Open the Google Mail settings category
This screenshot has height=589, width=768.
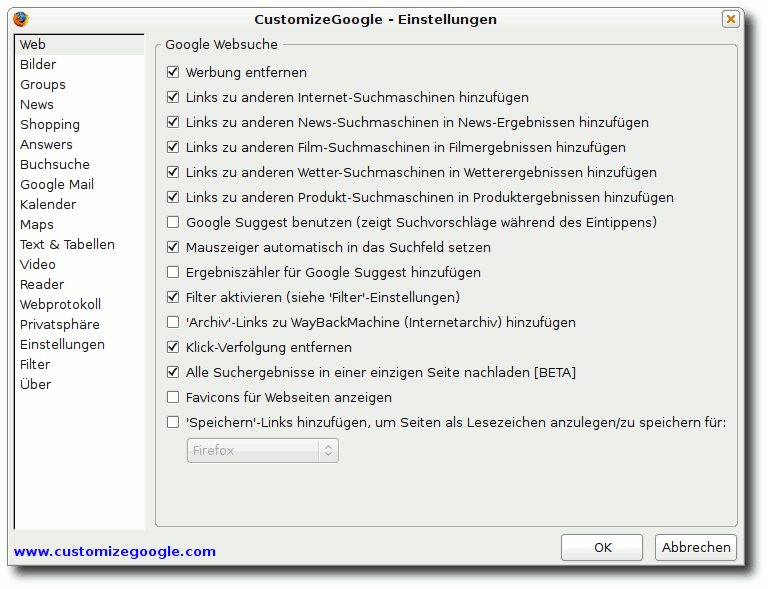(x=80, y=185)
